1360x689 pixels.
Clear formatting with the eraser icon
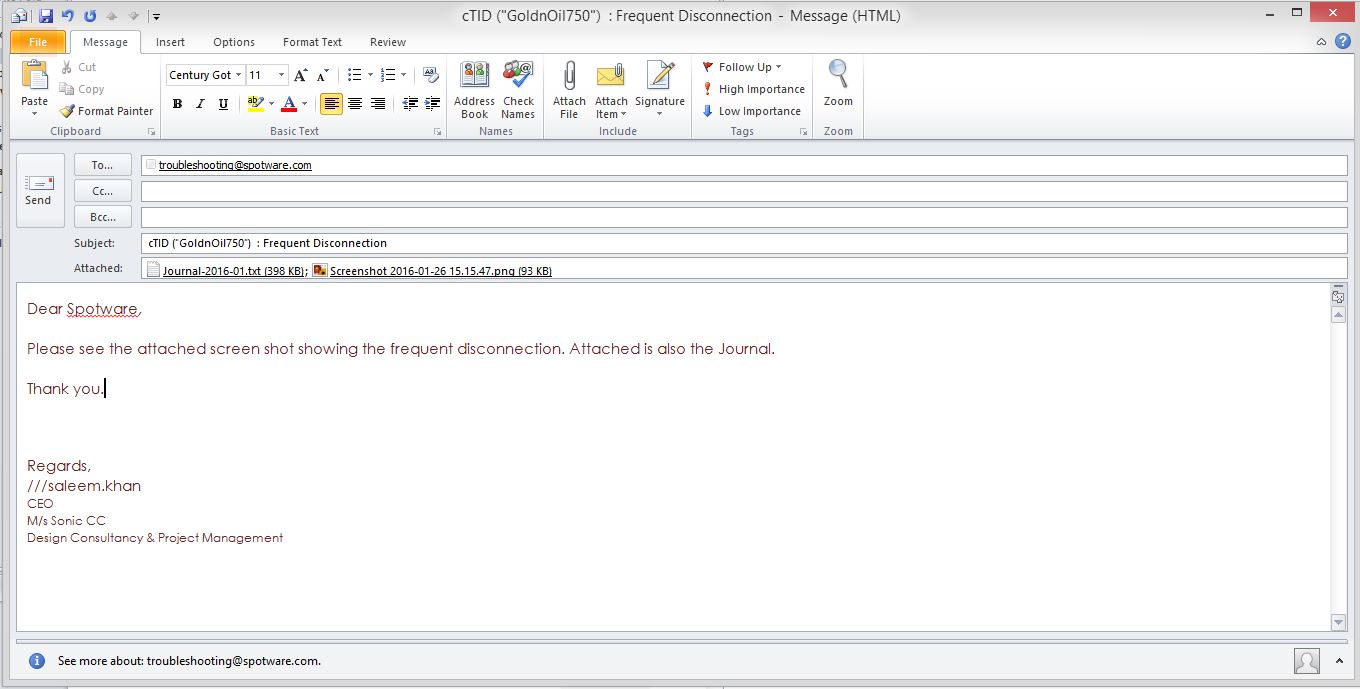pyautogui.click(x=431, y=75)
